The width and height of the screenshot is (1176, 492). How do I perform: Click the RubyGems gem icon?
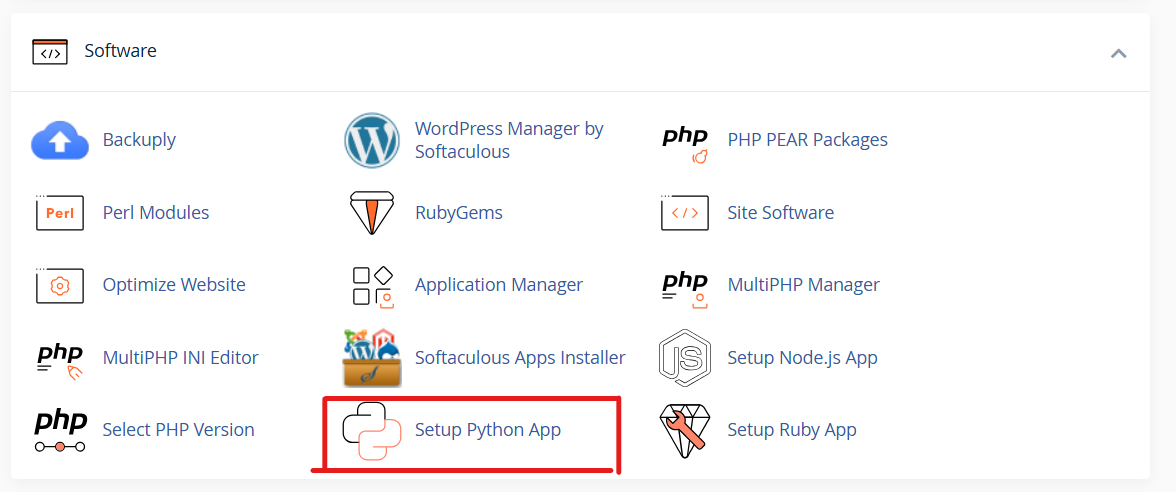pos(372,213)
